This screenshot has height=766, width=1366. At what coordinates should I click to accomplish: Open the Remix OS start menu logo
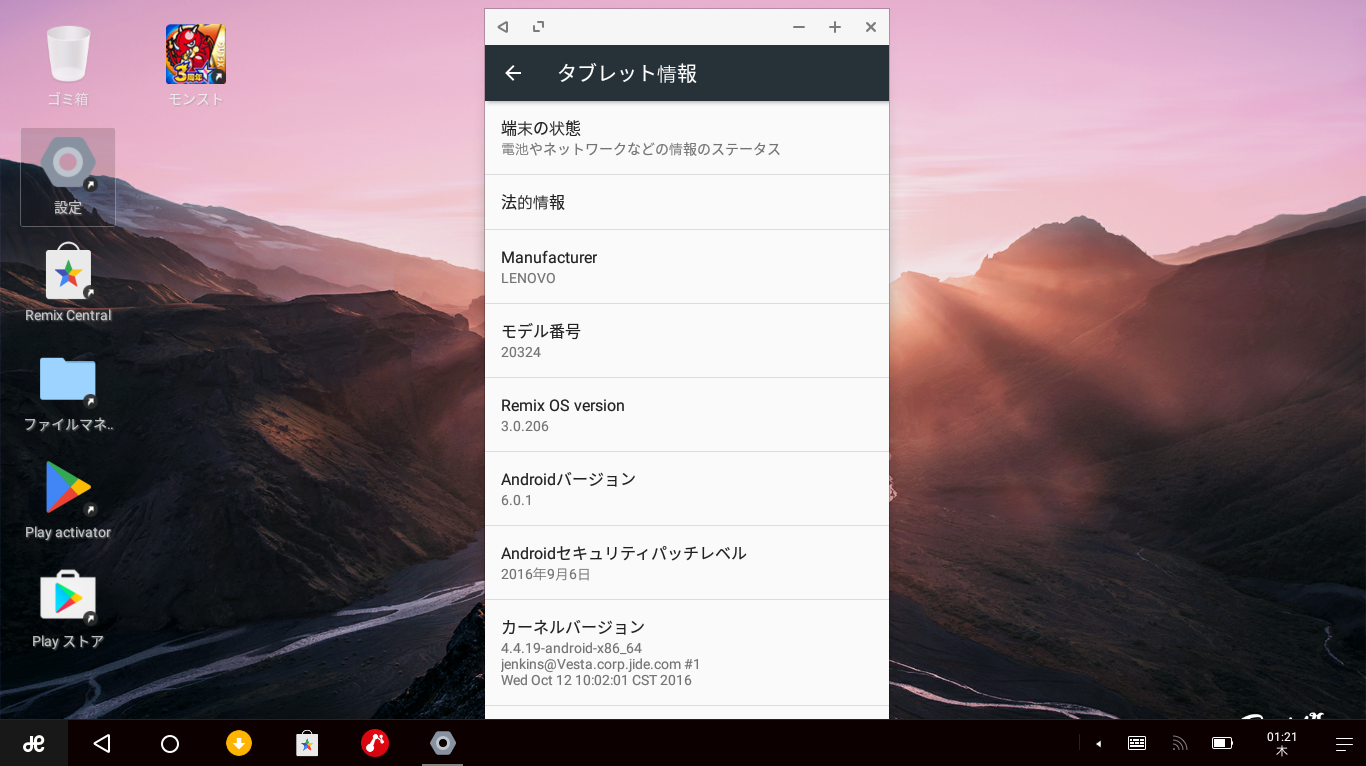point(34,743)
